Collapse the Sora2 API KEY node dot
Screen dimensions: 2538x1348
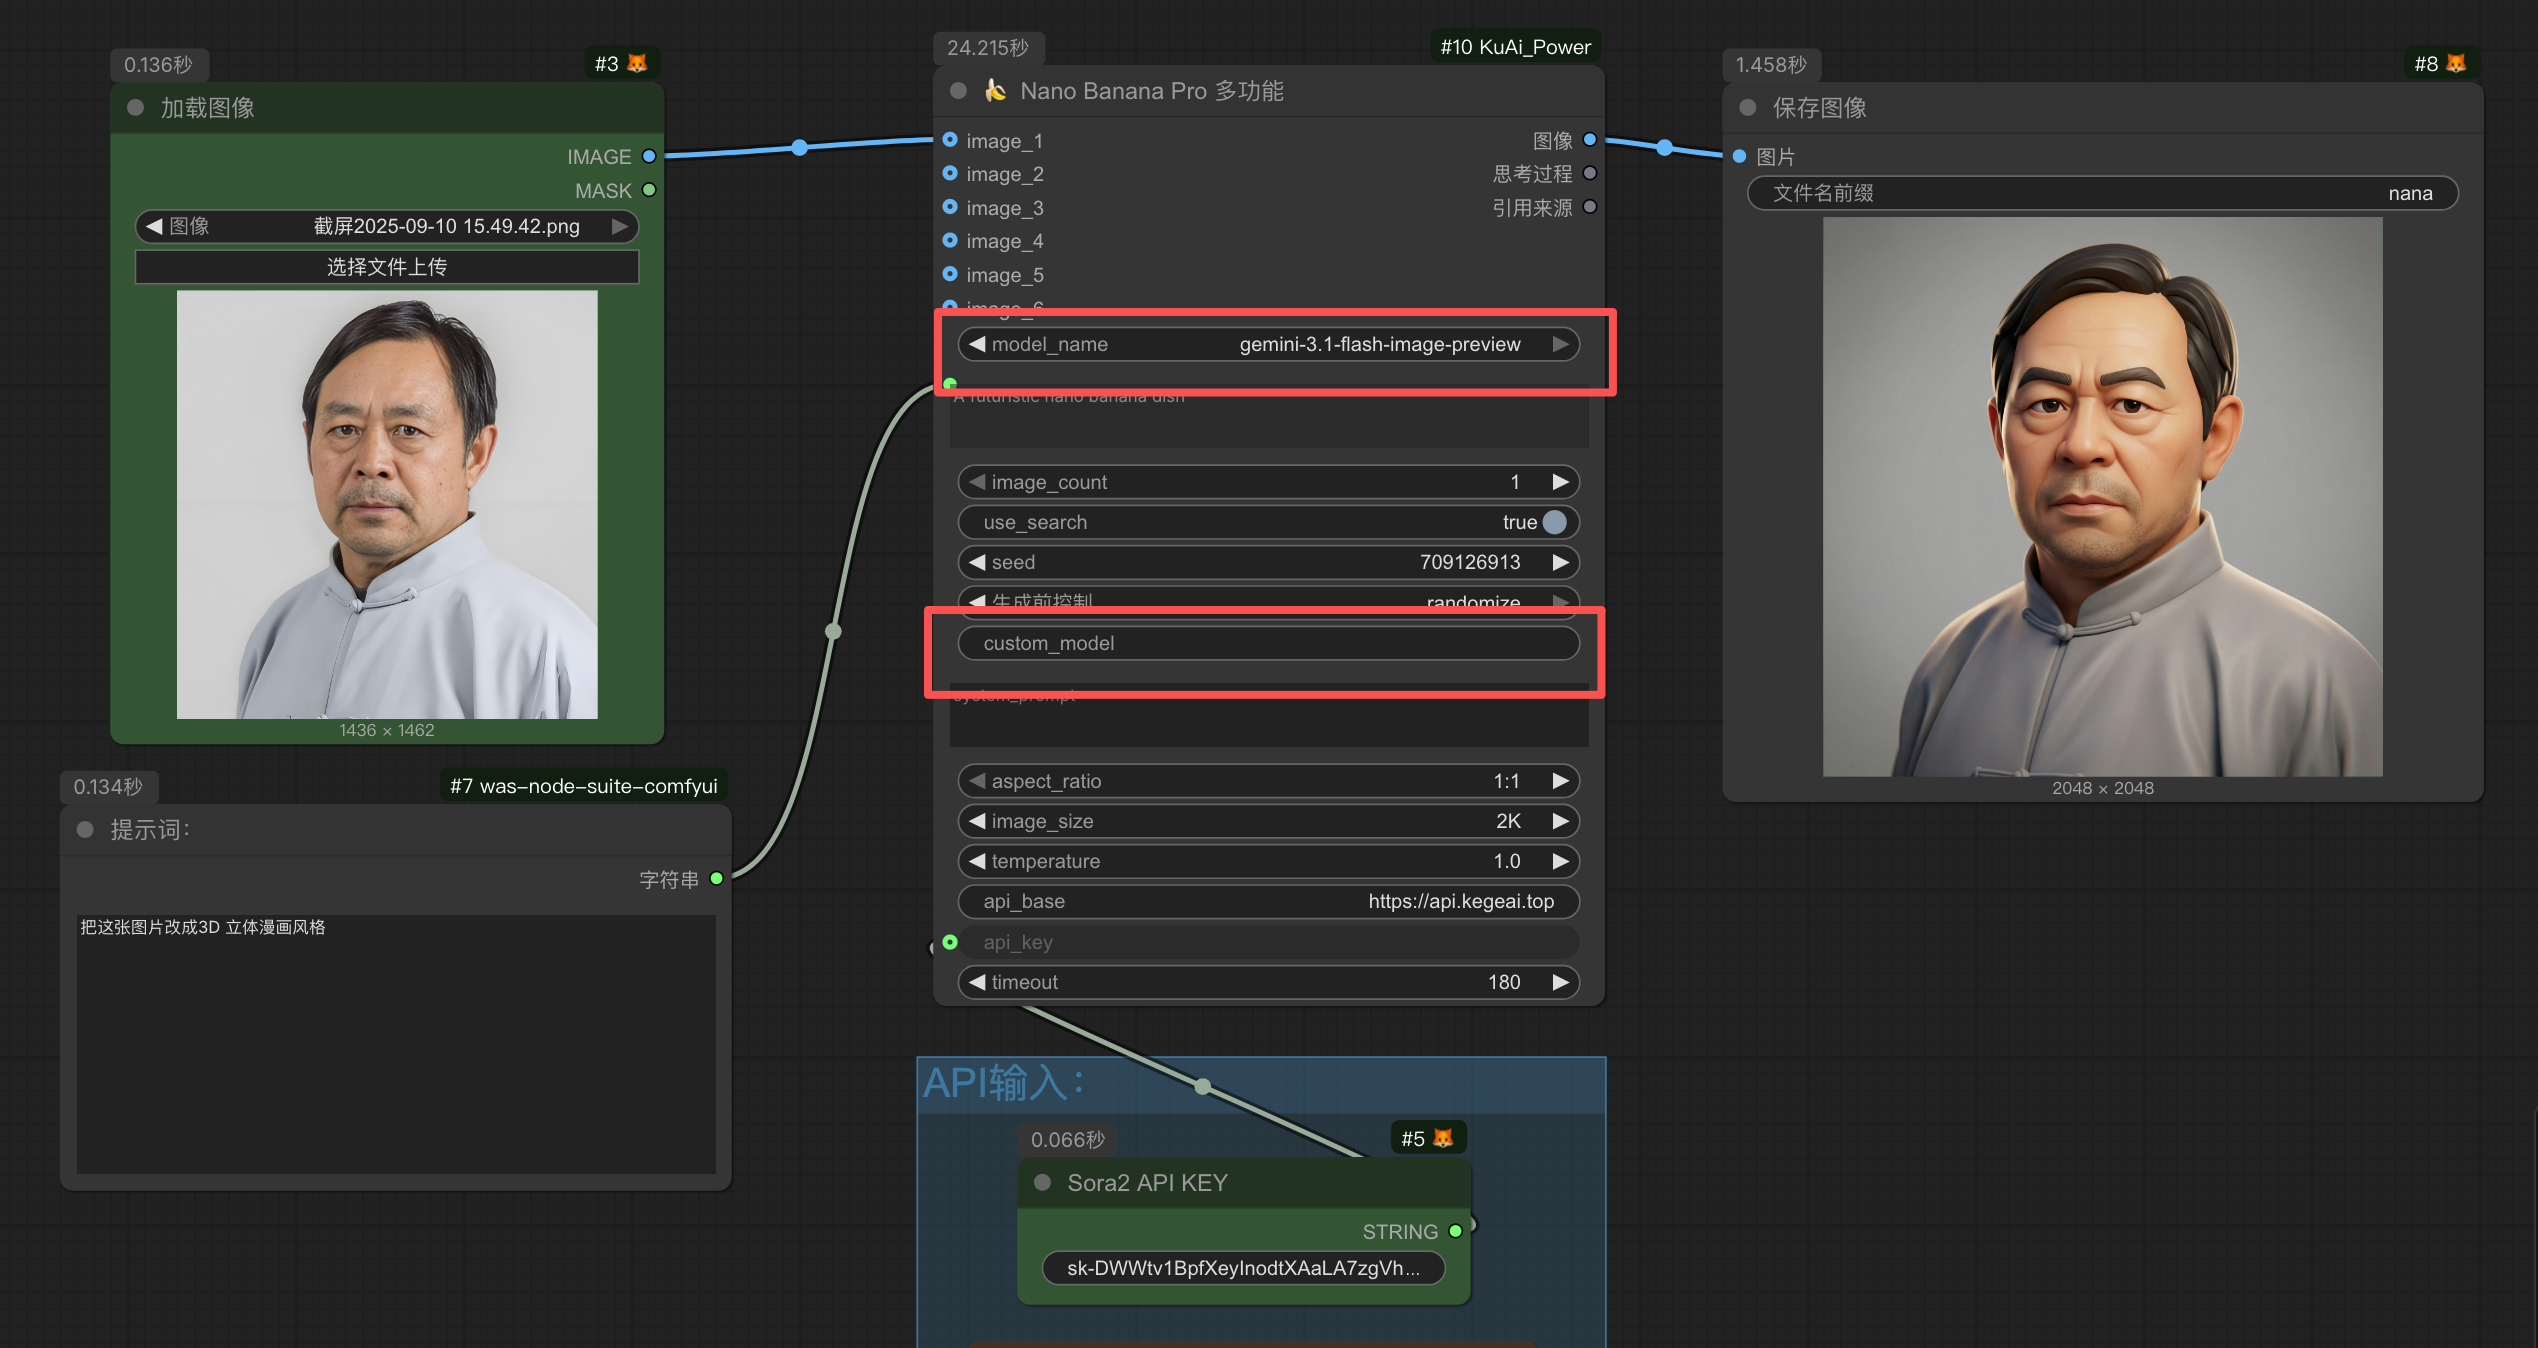click(x=1042, y=1182)
